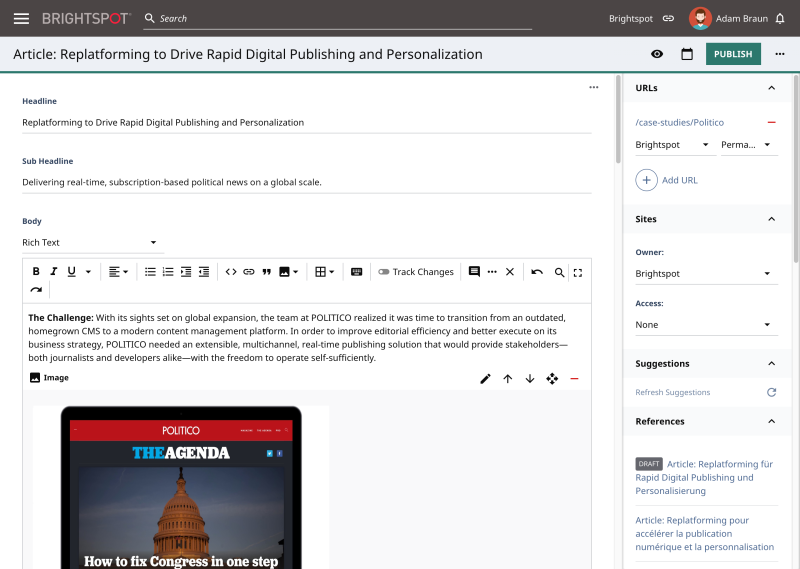Image resolution: width=800 pixels, height=569 pixels.
Task: Toggle Track Changes switch
Action: tap(384, 272)
